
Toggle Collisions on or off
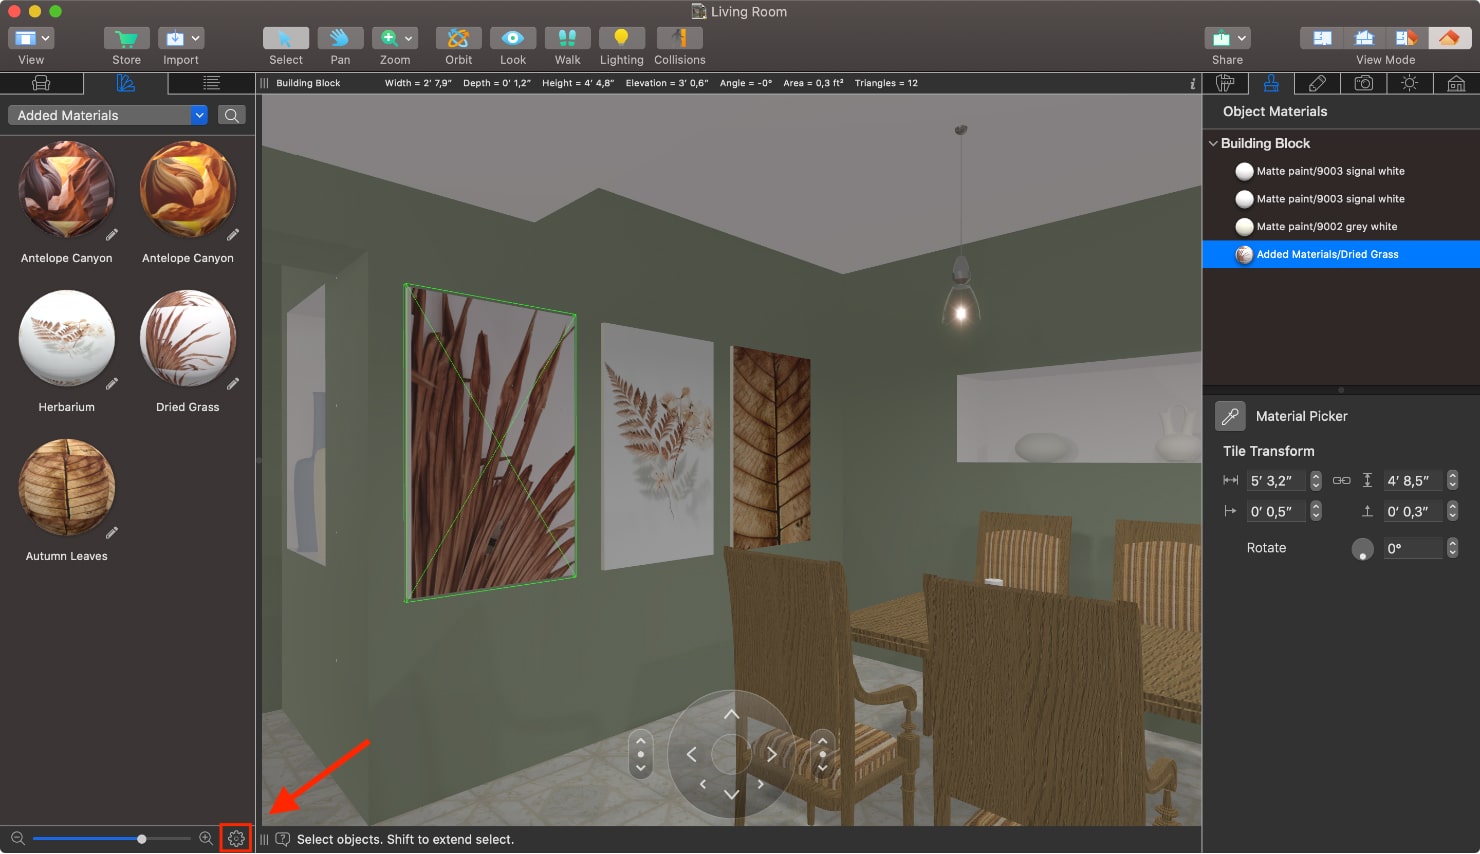(x=680, y=38)
